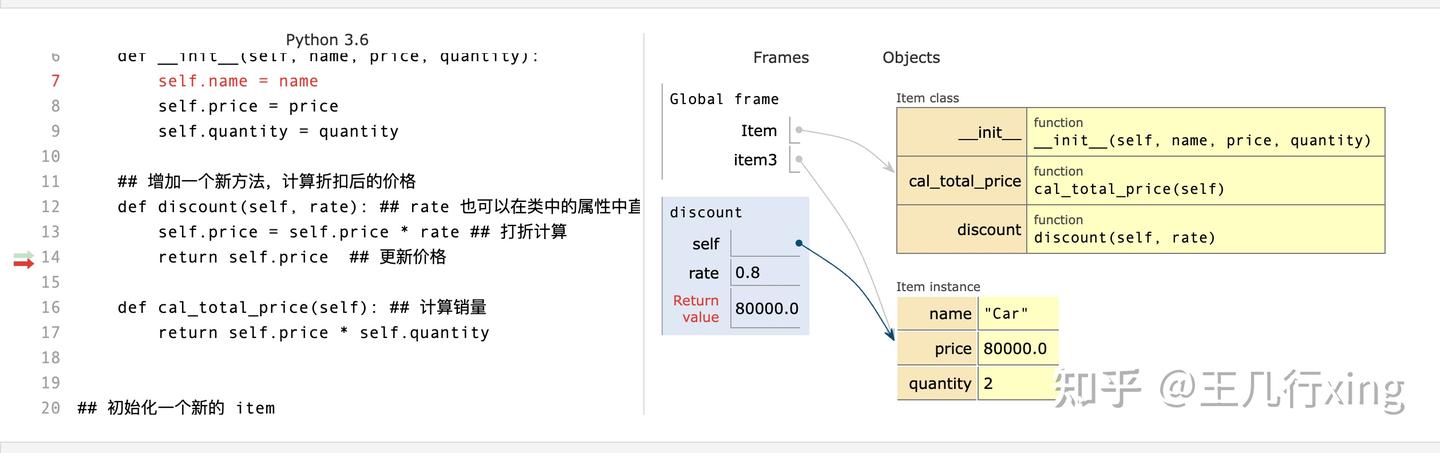Click the Frames column header
This screenshot has width=1440, height=453.
781,57
